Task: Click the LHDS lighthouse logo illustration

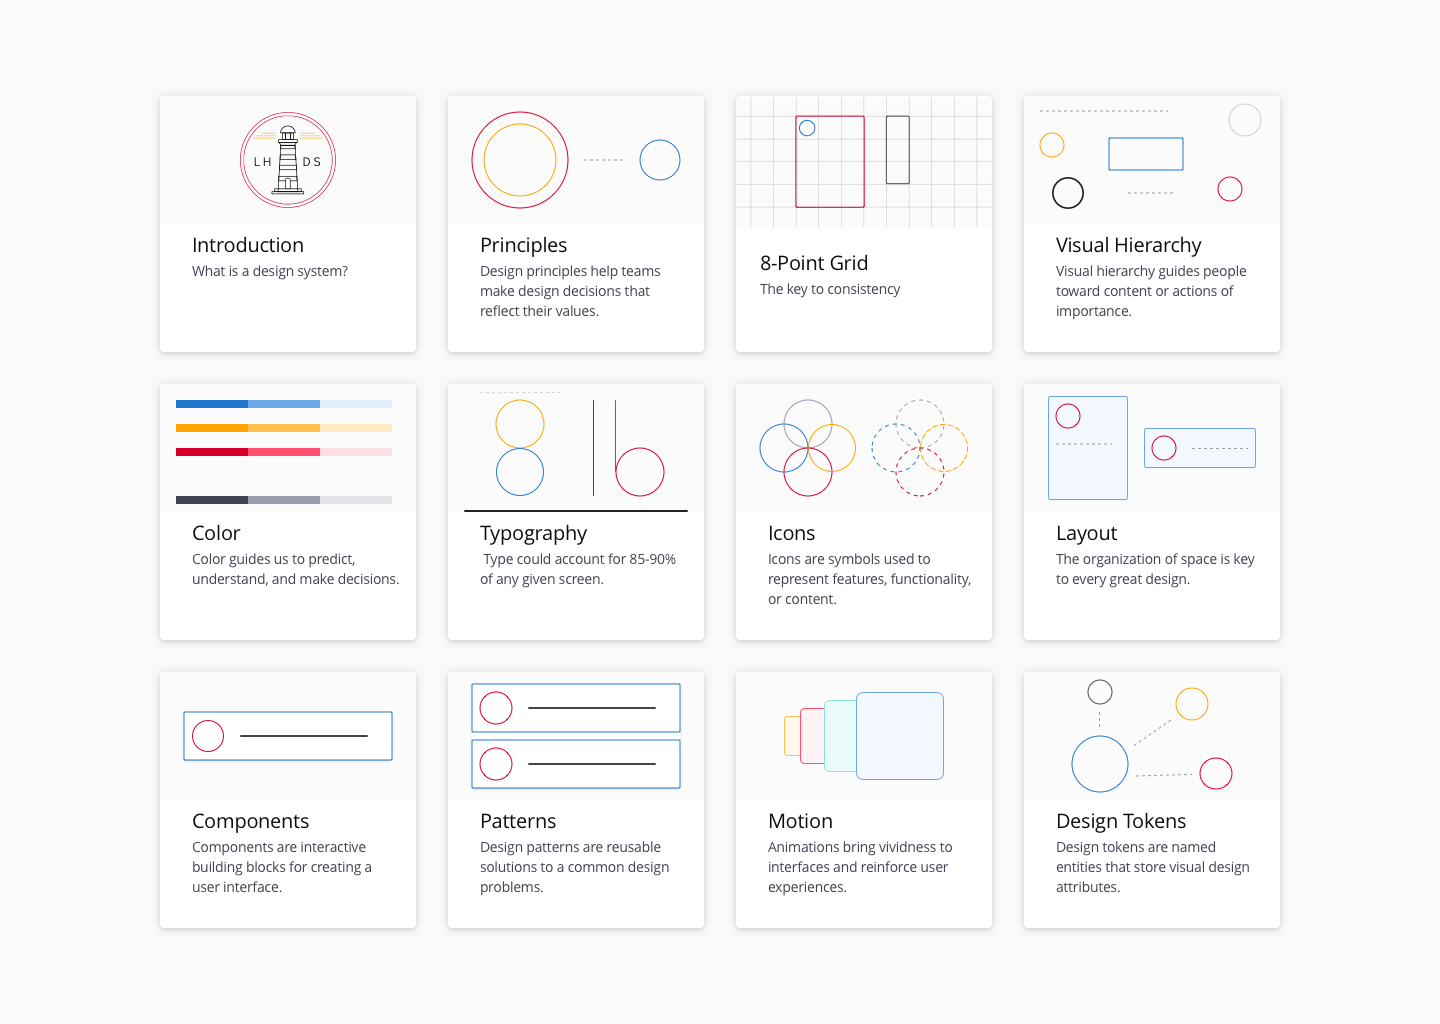Action: (288, 160)
